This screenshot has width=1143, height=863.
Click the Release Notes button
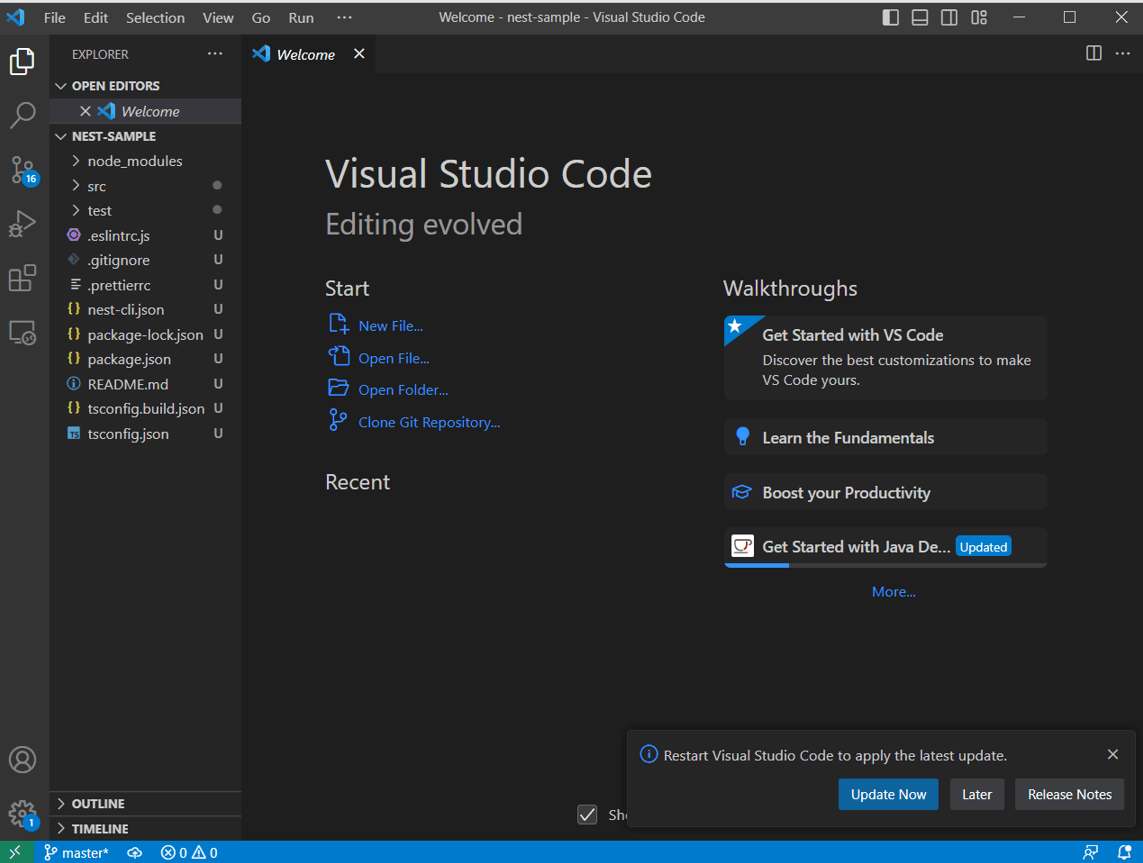(1069, 794)
